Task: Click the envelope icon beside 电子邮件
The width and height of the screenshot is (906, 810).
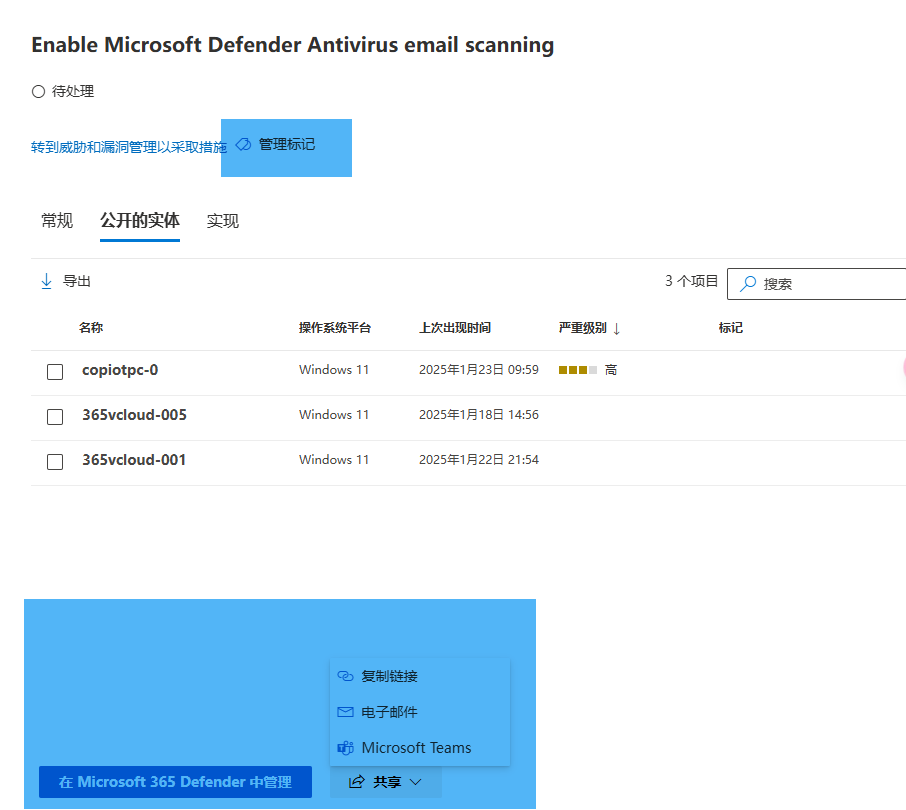Action: [345, 712]
